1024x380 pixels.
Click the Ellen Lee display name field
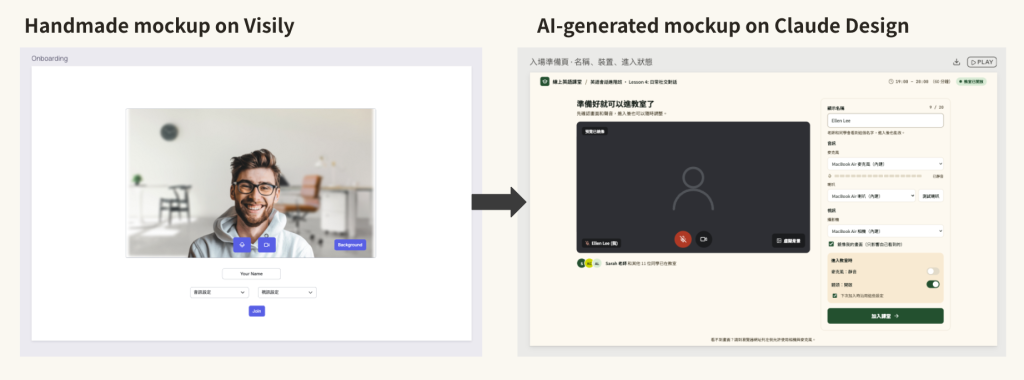click(x=885, y=121)
